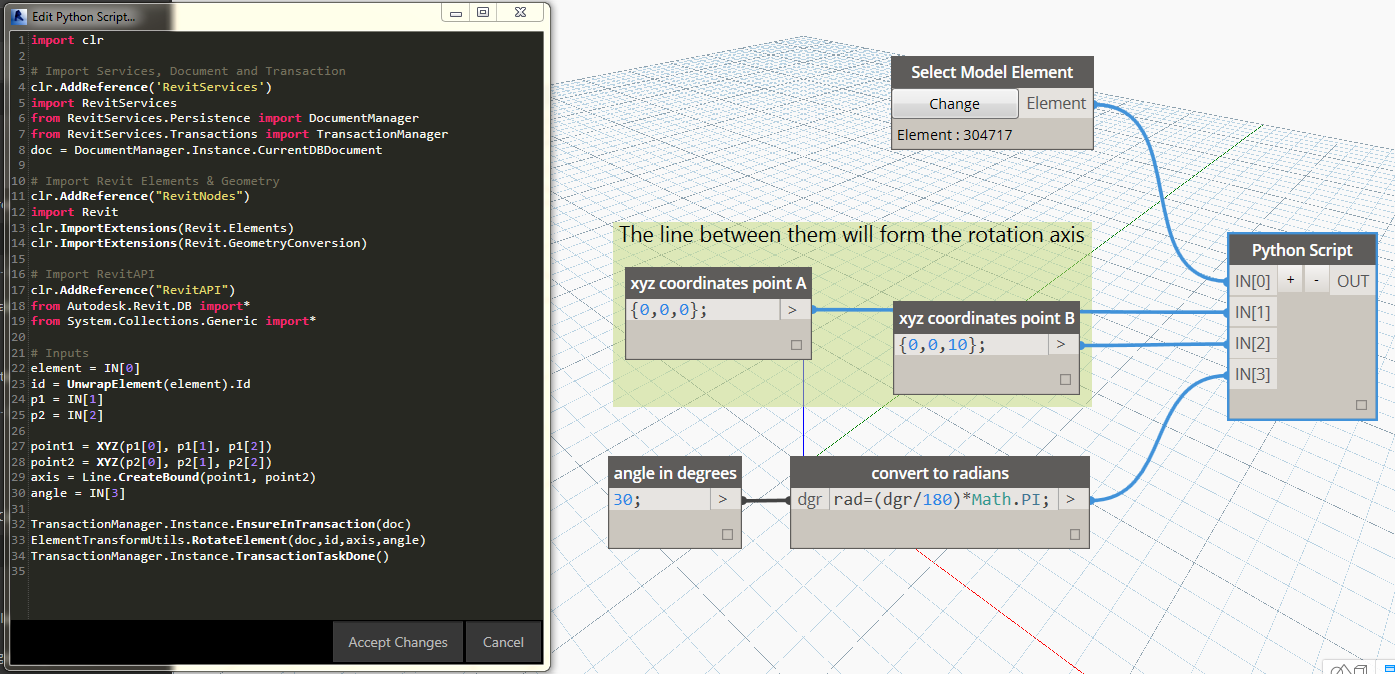Click the IN[0] port on Python Script
Image resolution: width=1395 pixels, height=674 pixels.
(1252, 281)
